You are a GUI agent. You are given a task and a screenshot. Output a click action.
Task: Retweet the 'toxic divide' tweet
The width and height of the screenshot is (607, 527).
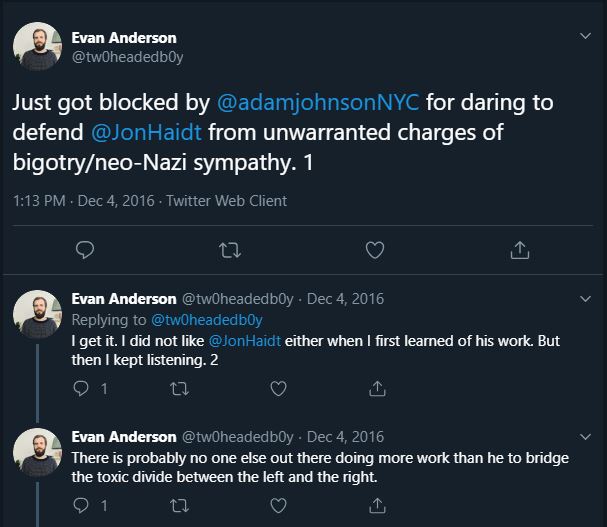[x=180, y=505]
